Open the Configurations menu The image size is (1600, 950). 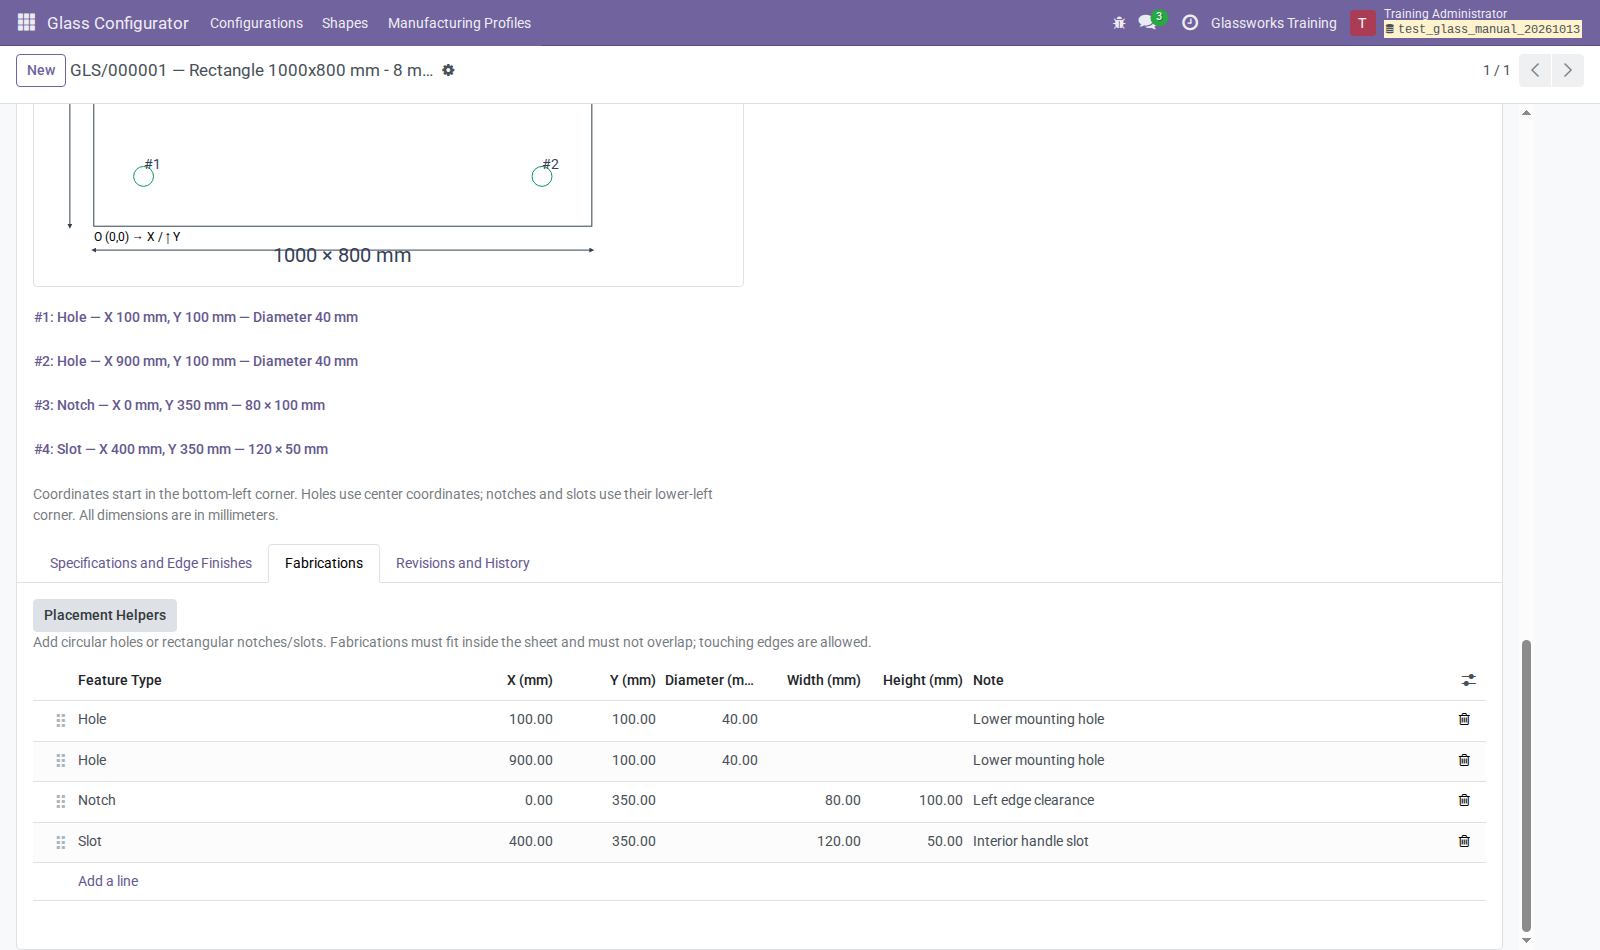(256, 23)
